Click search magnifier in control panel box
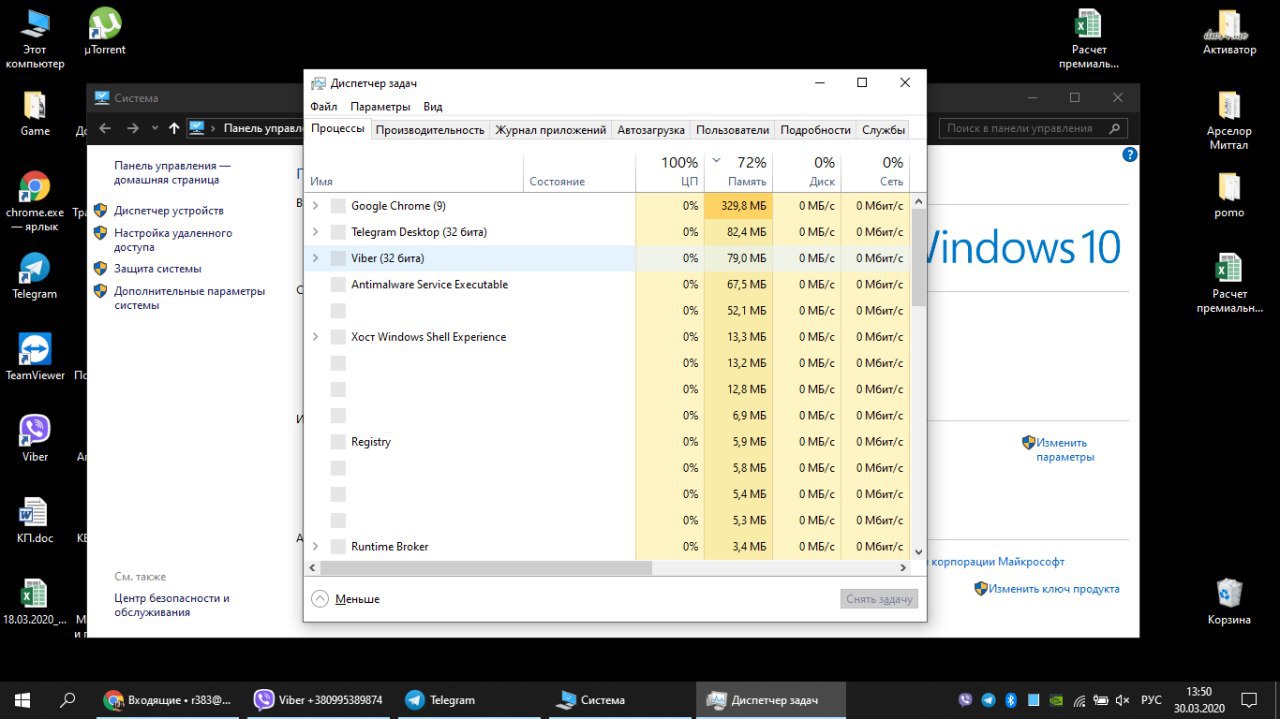The width and height of the screenshot is (1280, 719). [x=1114, y=128]
